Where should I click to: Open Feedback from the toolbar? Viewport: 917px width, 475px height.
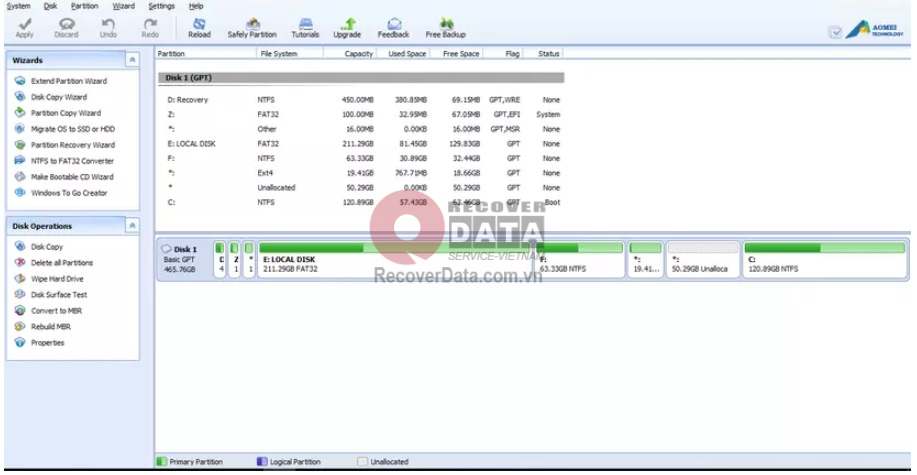pyautogui.click(x=394, y=28)
